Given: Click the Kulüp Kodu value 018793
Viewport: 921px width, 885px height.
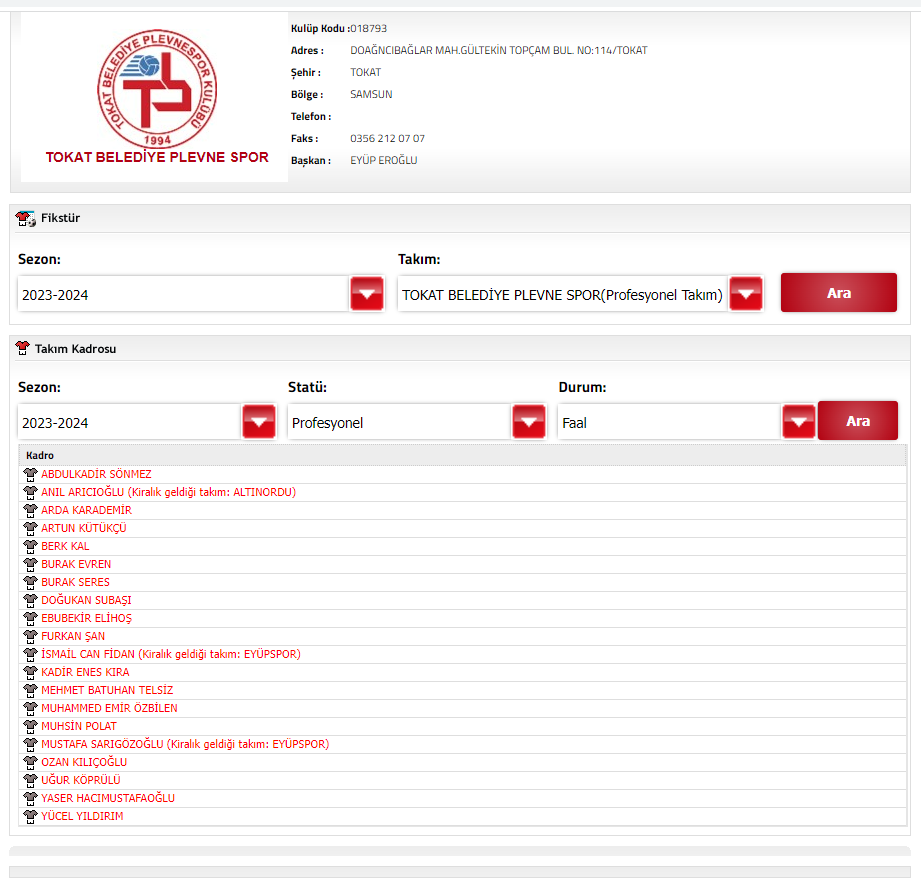Looking at the screenshot, I should (368, 28).
